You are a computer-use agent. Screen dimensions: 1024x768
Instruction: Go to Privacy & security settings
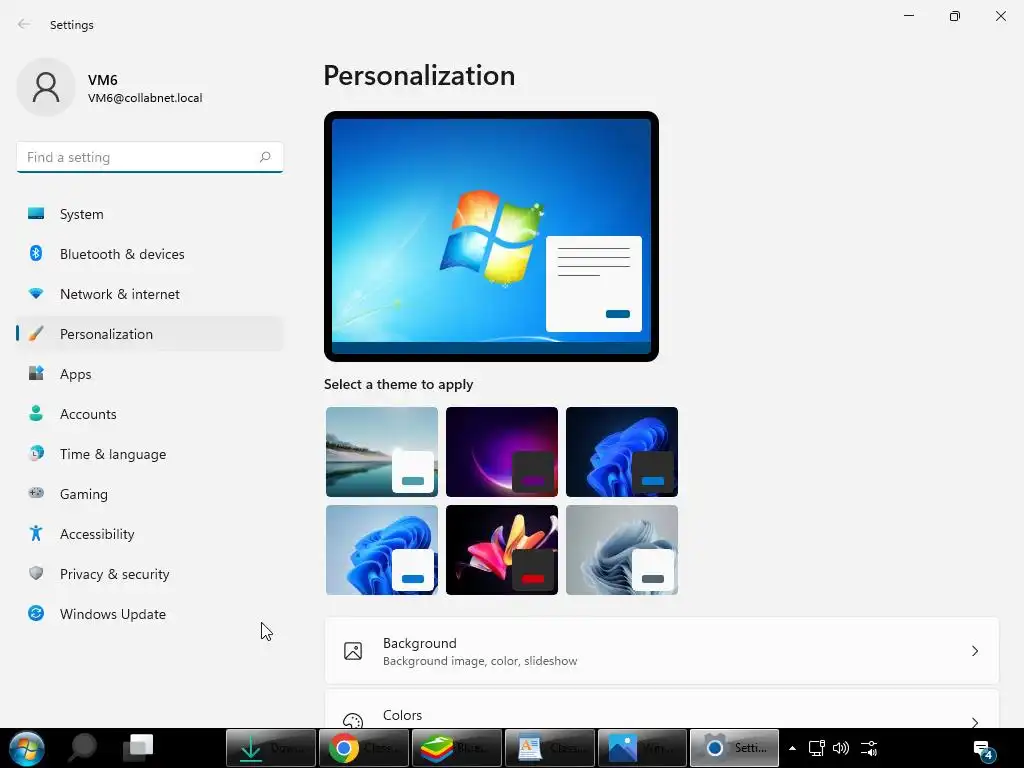[150, 574]
